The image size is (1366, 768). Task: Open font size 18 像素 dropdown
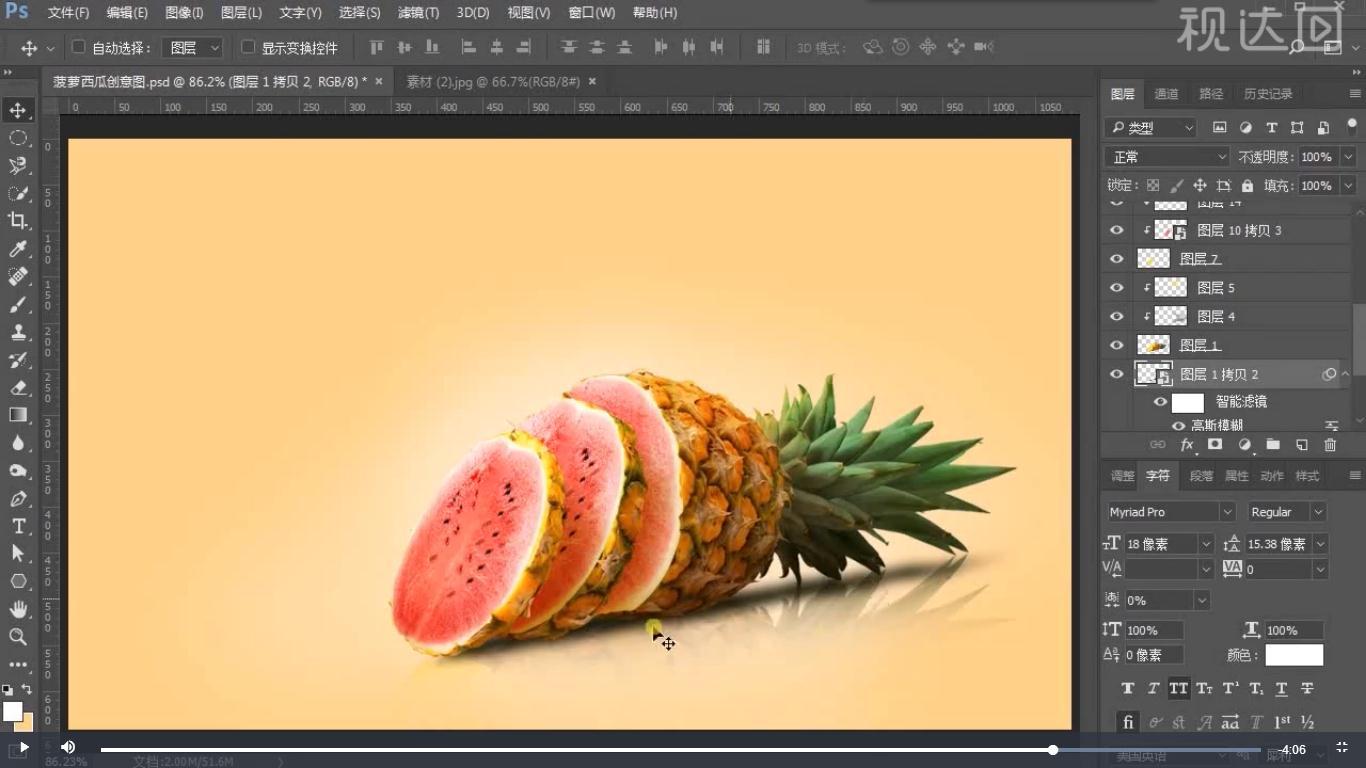pos(1206,544)
